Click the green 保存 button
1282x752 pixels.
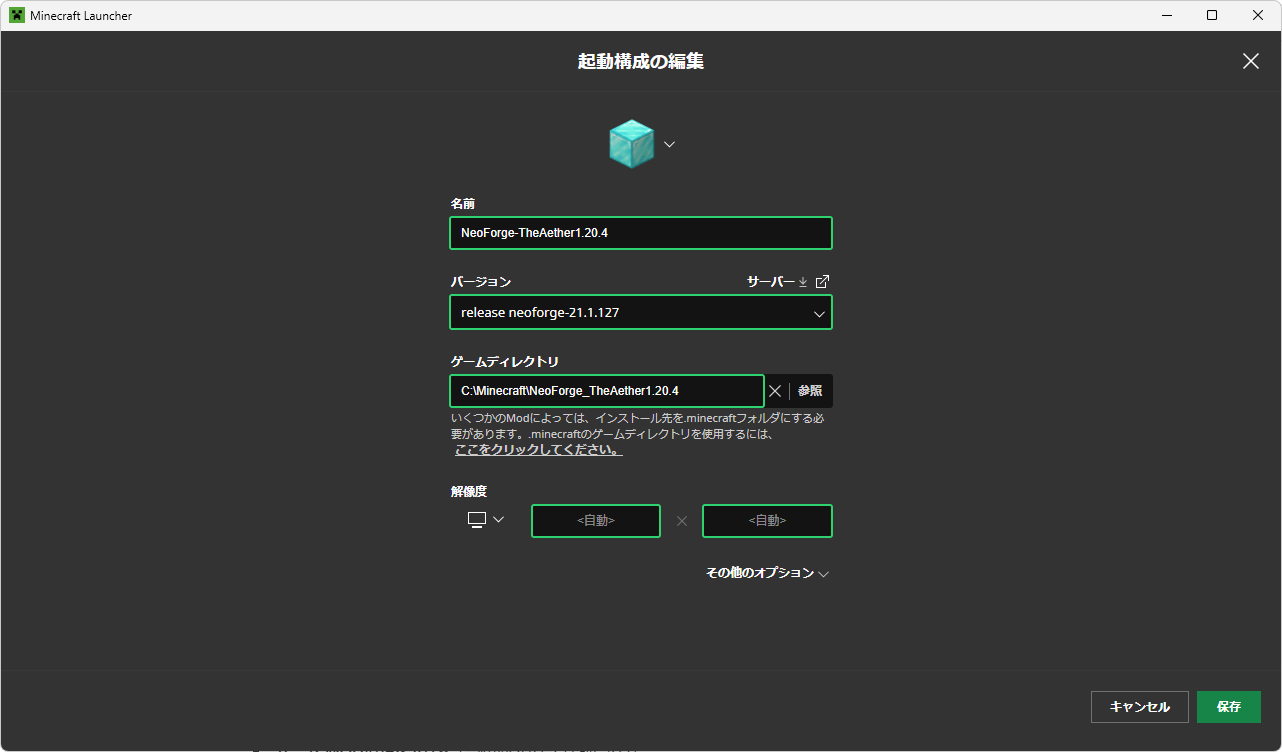coord(1229,707)
